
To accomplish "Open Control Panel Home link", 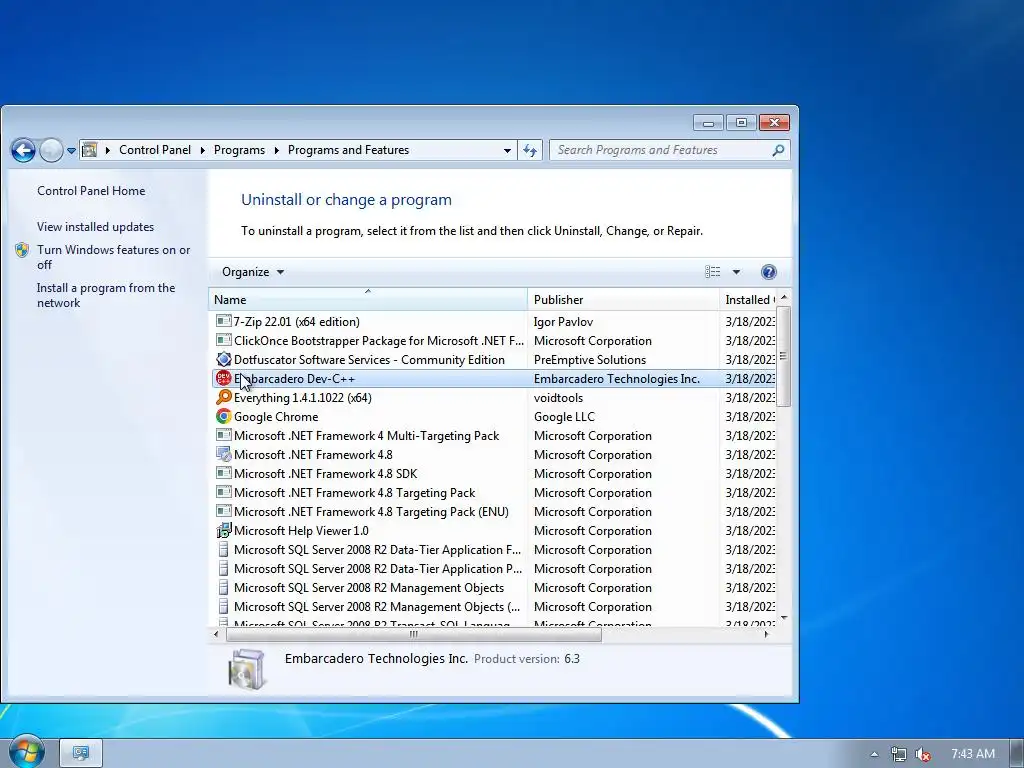I will tap(91, 191).
